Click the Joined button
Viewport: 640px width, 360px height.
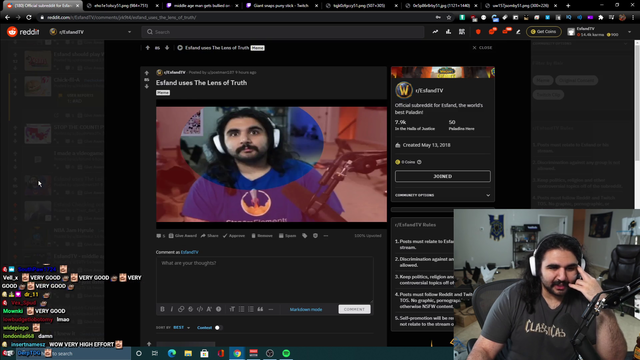coord(443,176)
